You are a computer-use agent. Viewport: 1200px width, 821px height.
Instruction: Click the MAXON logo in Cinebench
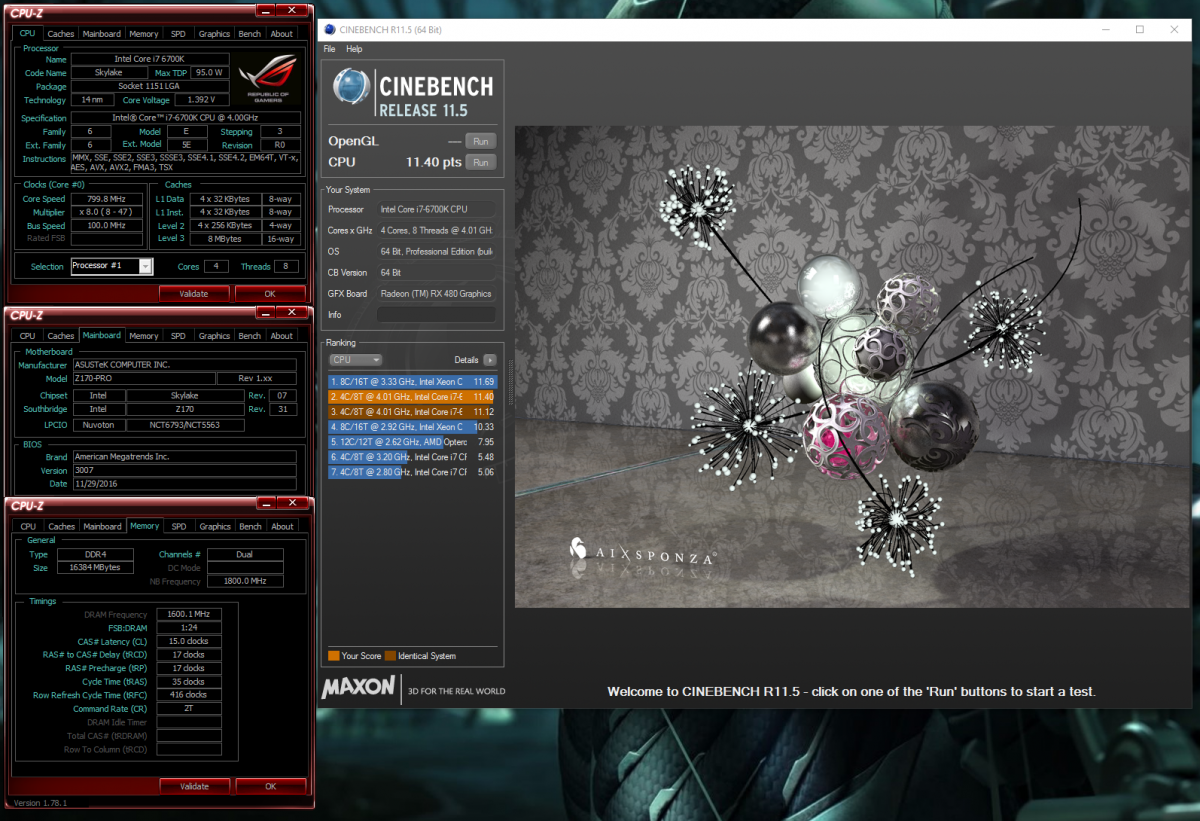[x=359, y=688]
